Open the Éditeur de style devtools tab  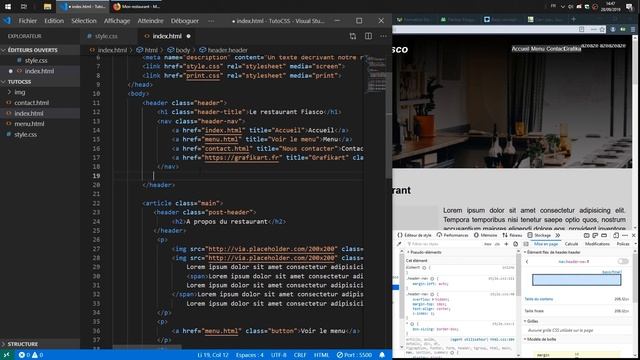(x=414, y=236)
